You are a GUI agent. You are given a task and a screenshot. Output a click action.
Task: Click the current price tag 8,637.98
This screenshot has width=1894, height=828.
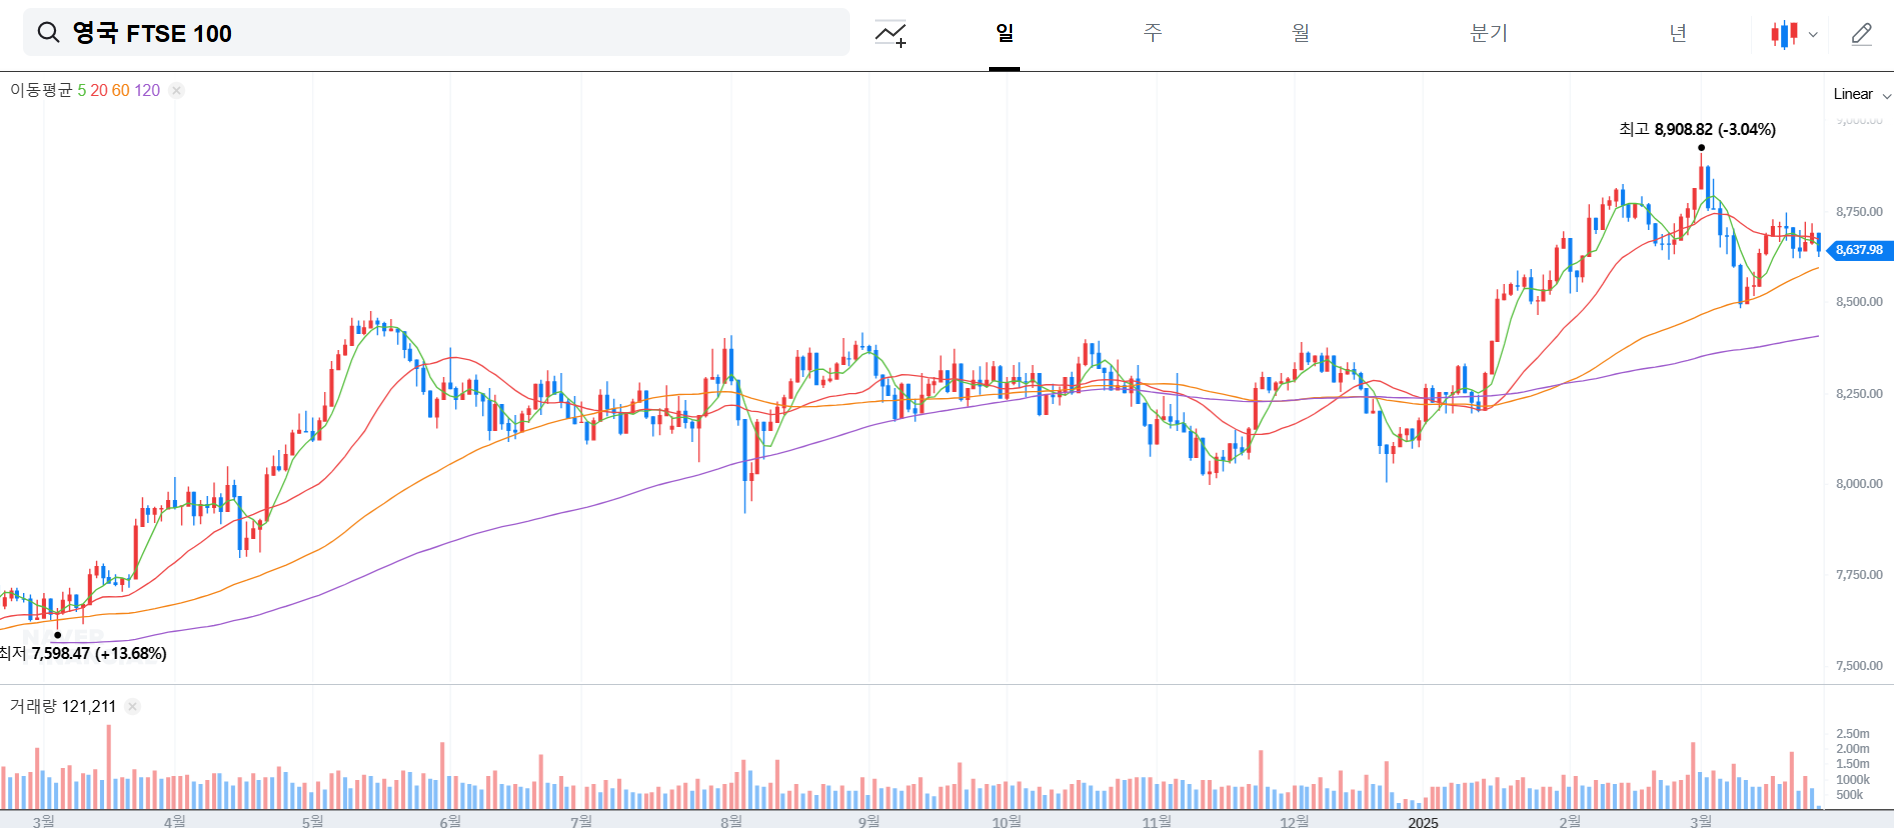(x=1859, y=250)
